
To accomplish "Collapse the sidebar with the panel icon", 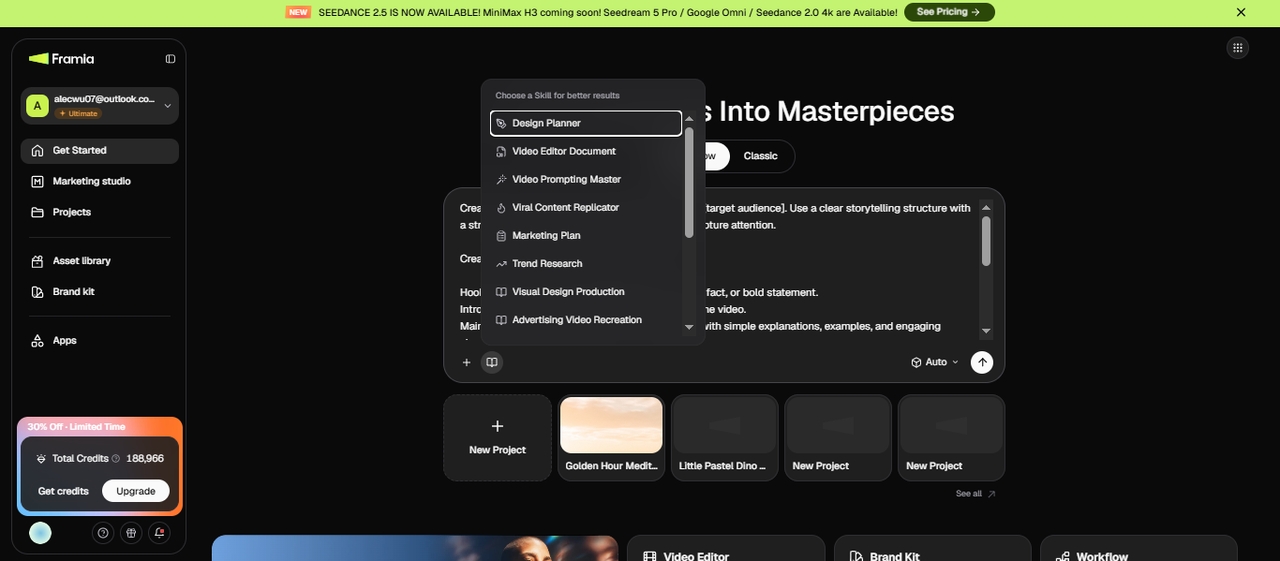I will 170,59.
